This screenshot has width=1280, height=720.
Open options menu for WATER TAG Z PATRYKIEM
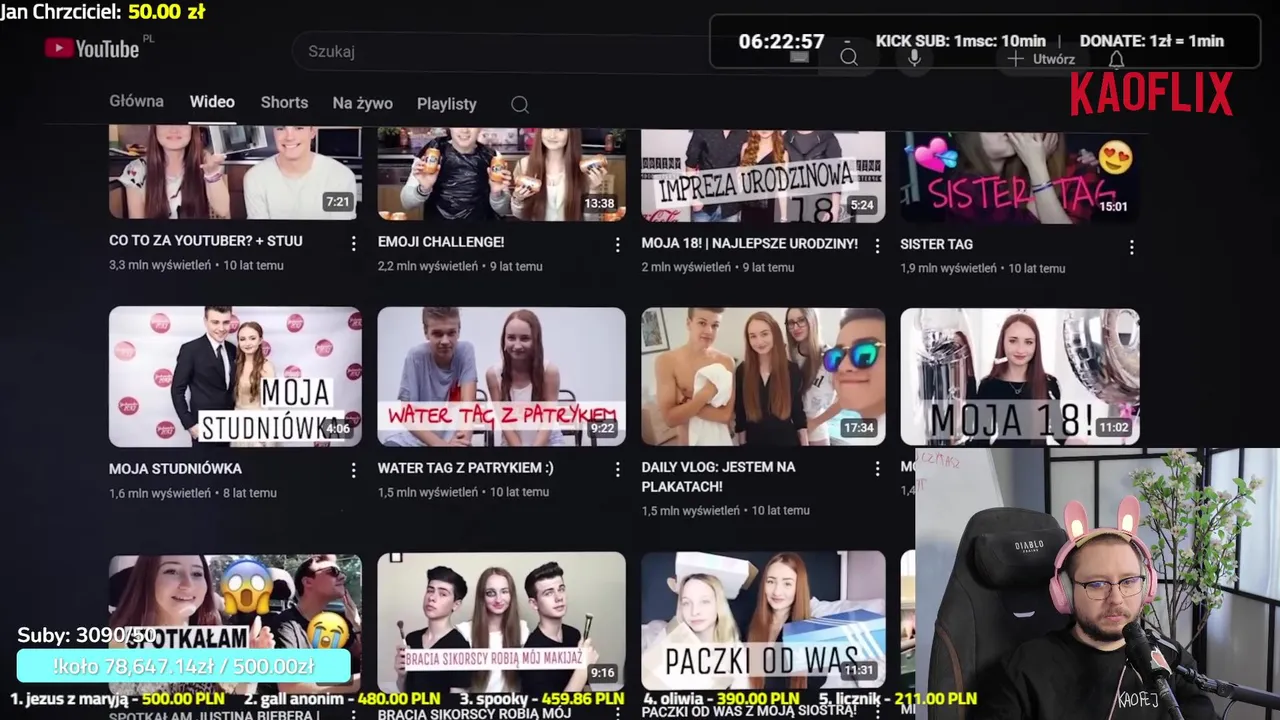617,469
